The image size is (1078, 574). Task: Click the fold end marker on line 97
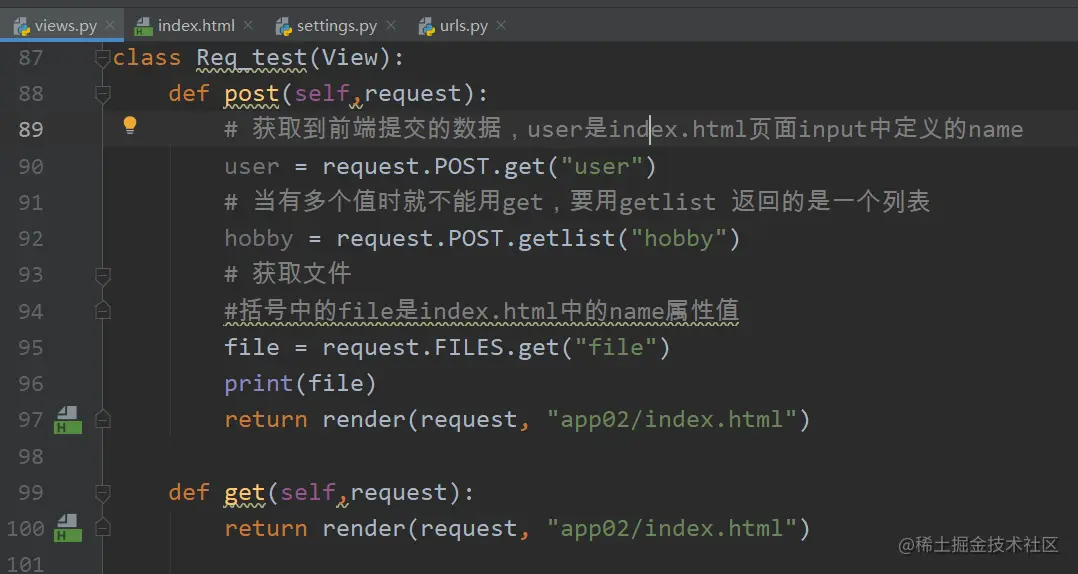(102, 419)
